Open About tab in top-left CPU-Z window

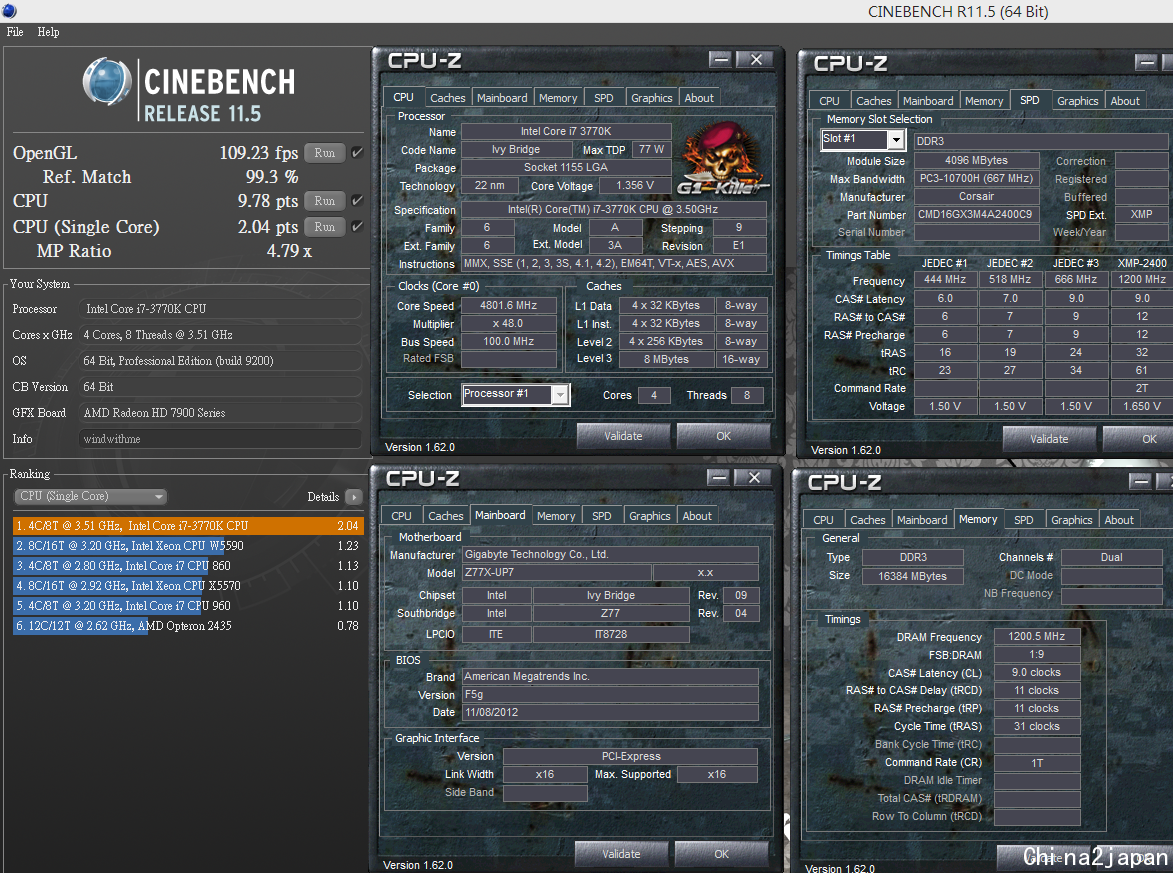[699, 98]
